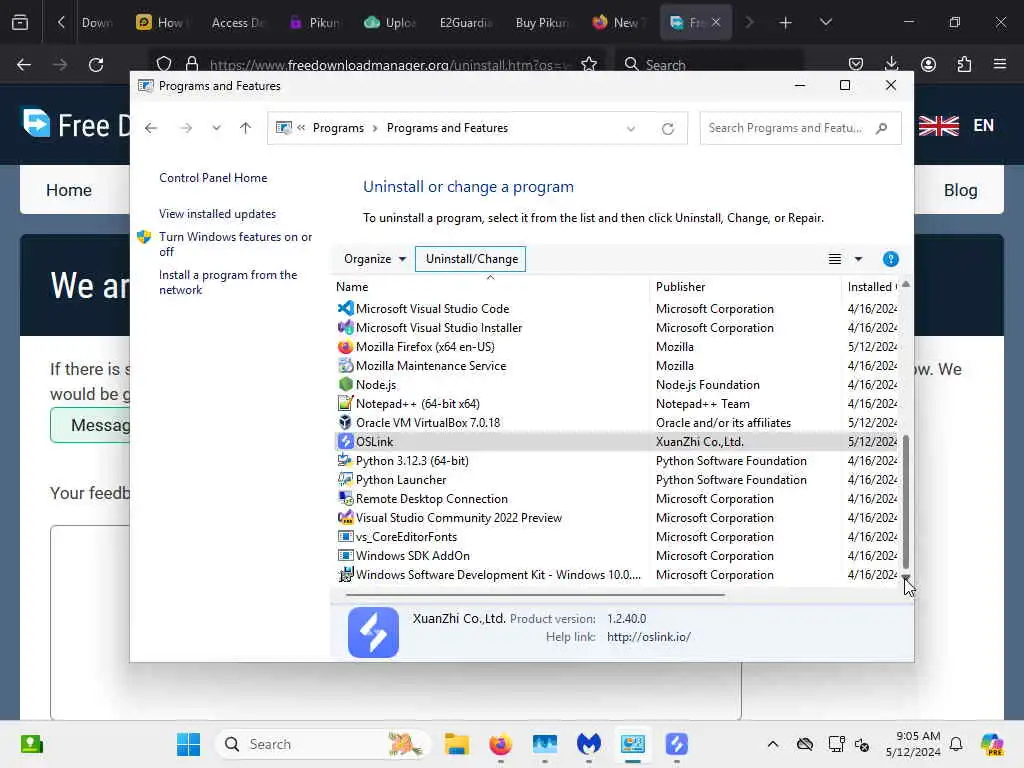Image resolution: width=1024 pixels, height=768 pixels.
Task: Expand the address bar history dropdown
Action: point(631,129)
